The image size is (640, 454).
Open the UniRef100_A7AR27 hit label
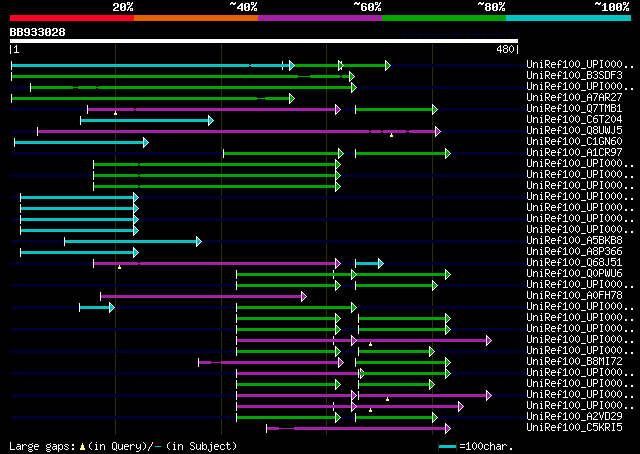click(x=574, y=98)
